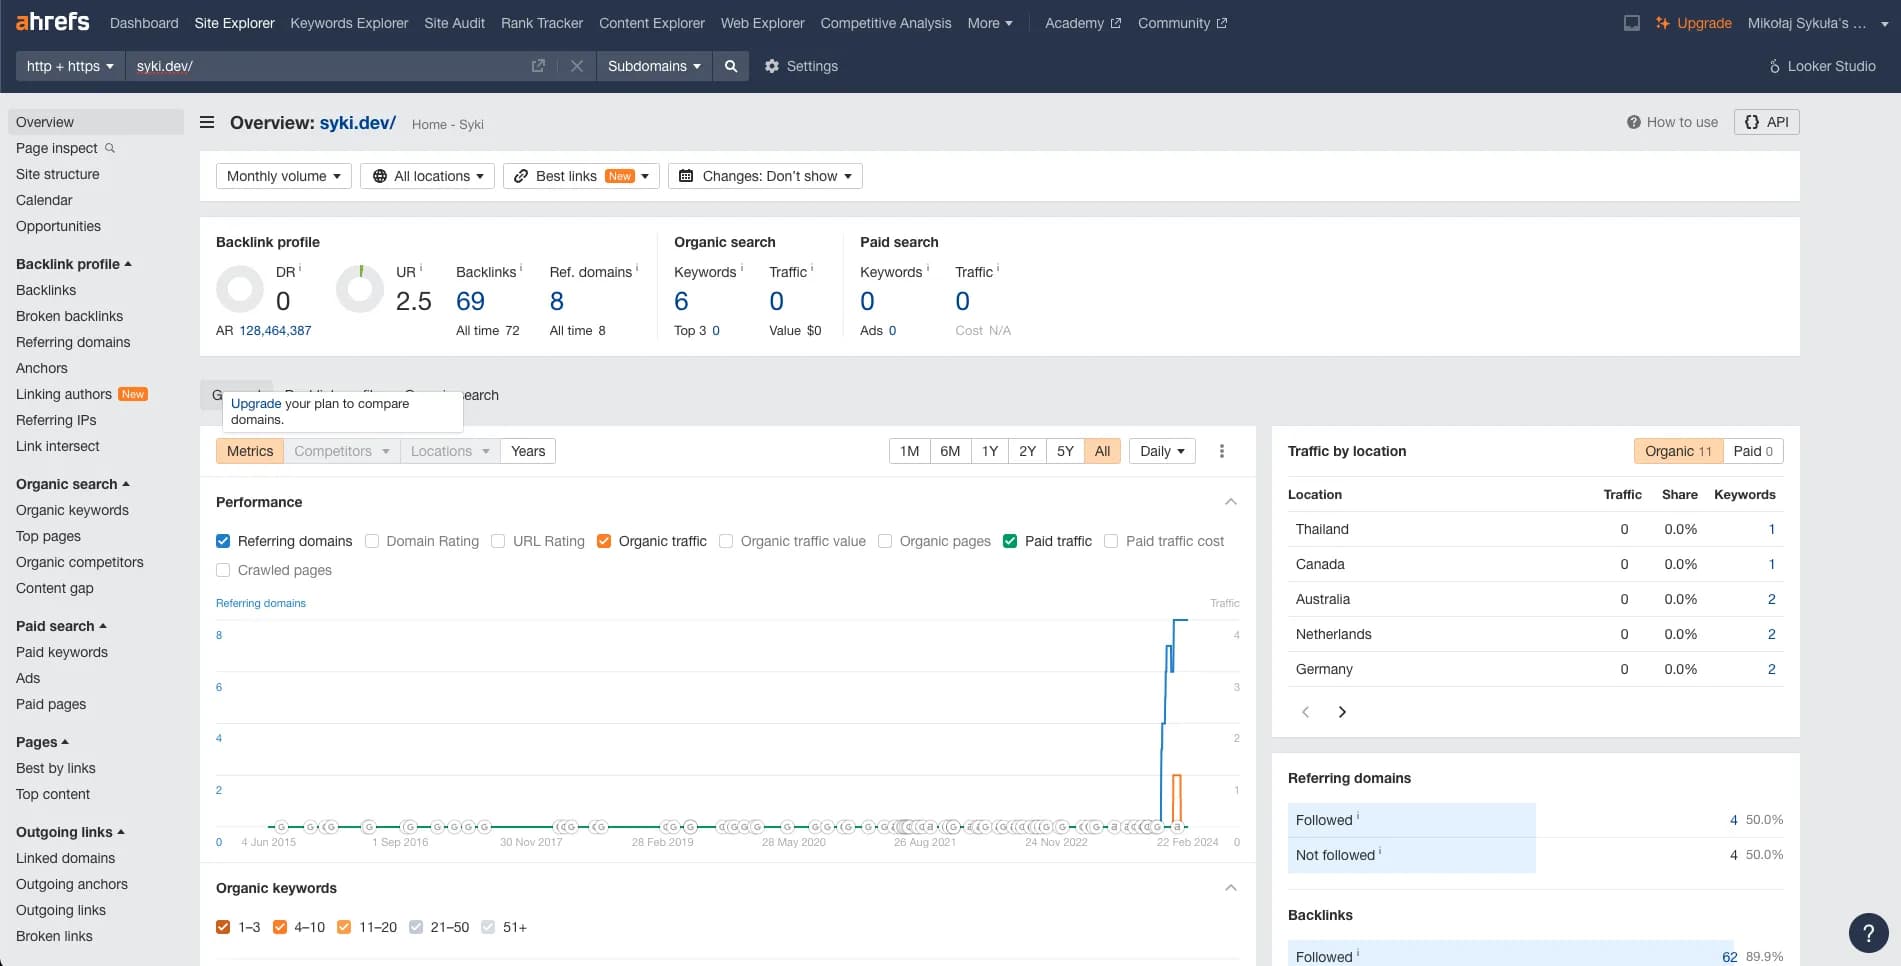Open Content Explorer
This screenshot has width=1901, height=966.
(652, 23)
